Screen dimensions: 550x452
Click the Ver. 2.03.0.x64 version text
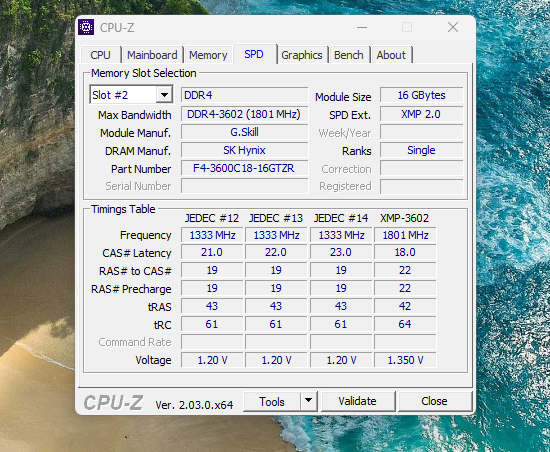pyautogui.click(x=194, y=405)
